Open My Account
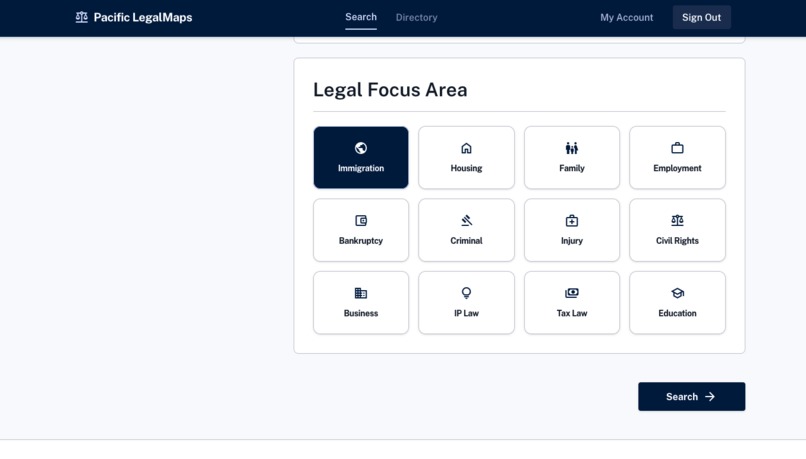806x459 pixels. (x=627, y=17)
